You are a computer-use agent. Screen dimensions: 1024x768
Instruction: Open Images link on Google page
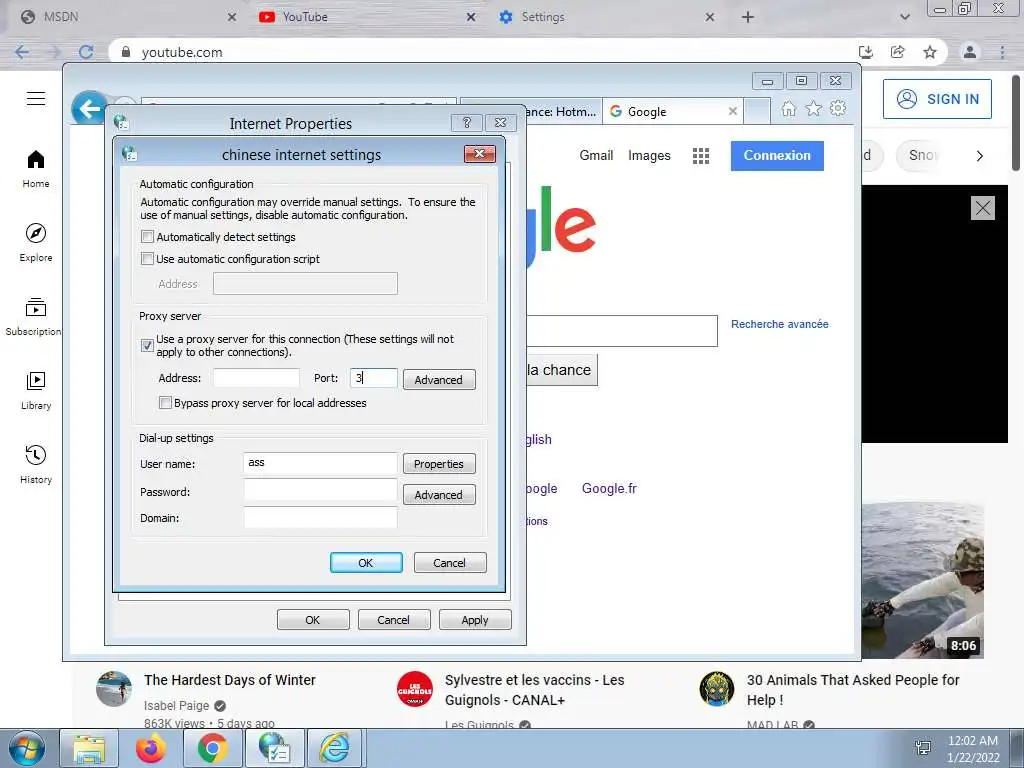(x=649, y=155)
